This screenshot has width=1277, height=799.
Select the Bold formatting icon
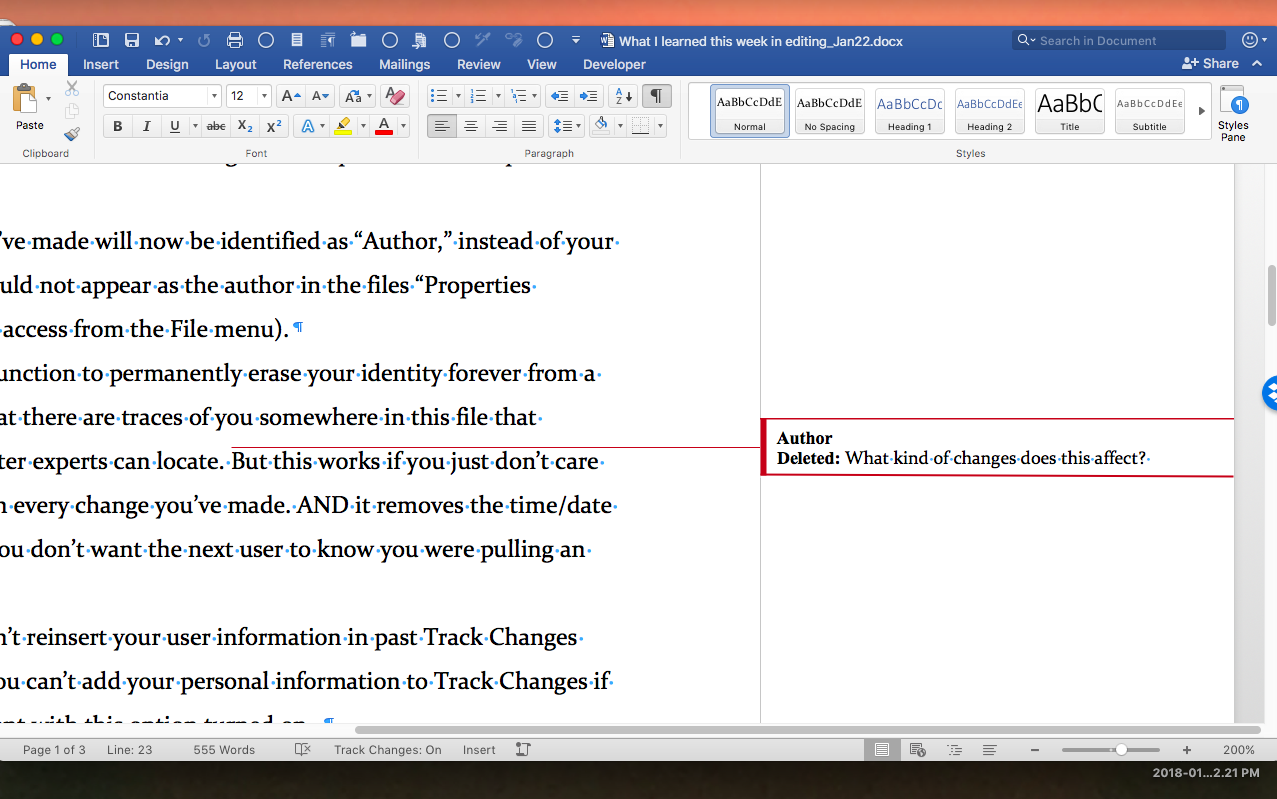pyautogui.click(x=117, y=126)
